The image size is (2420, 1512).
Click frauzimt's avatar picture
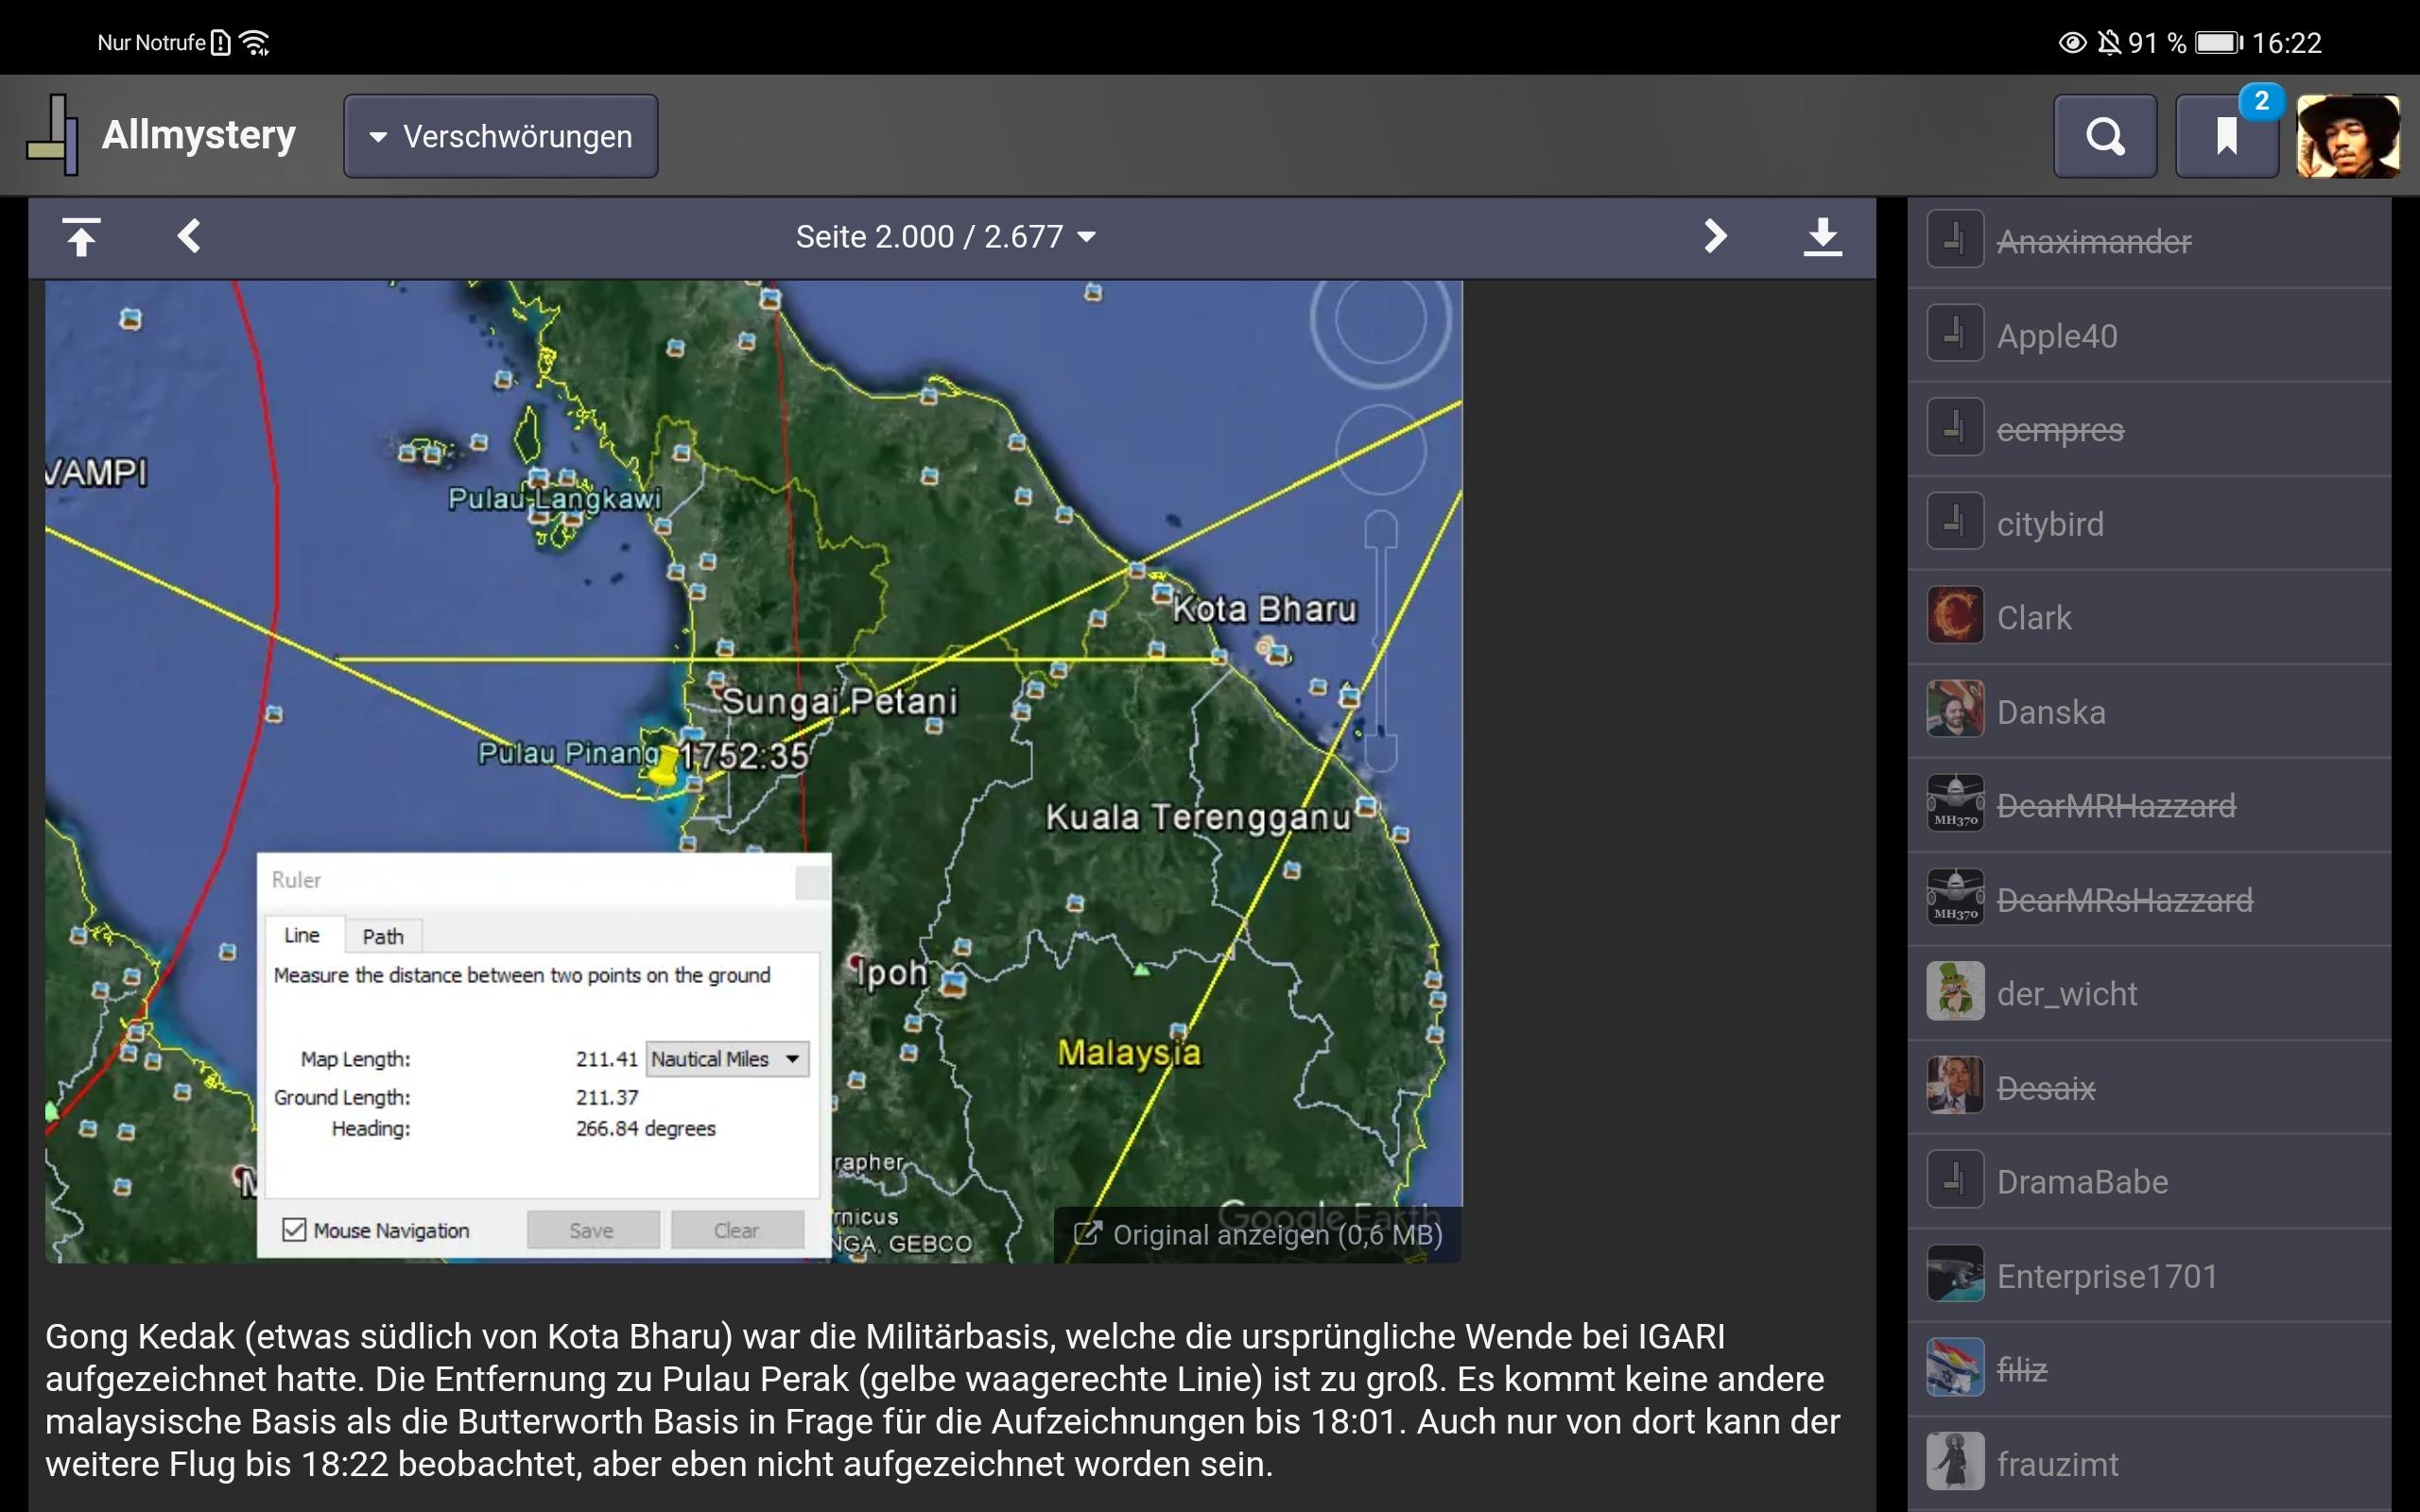pyautogui.click(x=1955, y=1461)
